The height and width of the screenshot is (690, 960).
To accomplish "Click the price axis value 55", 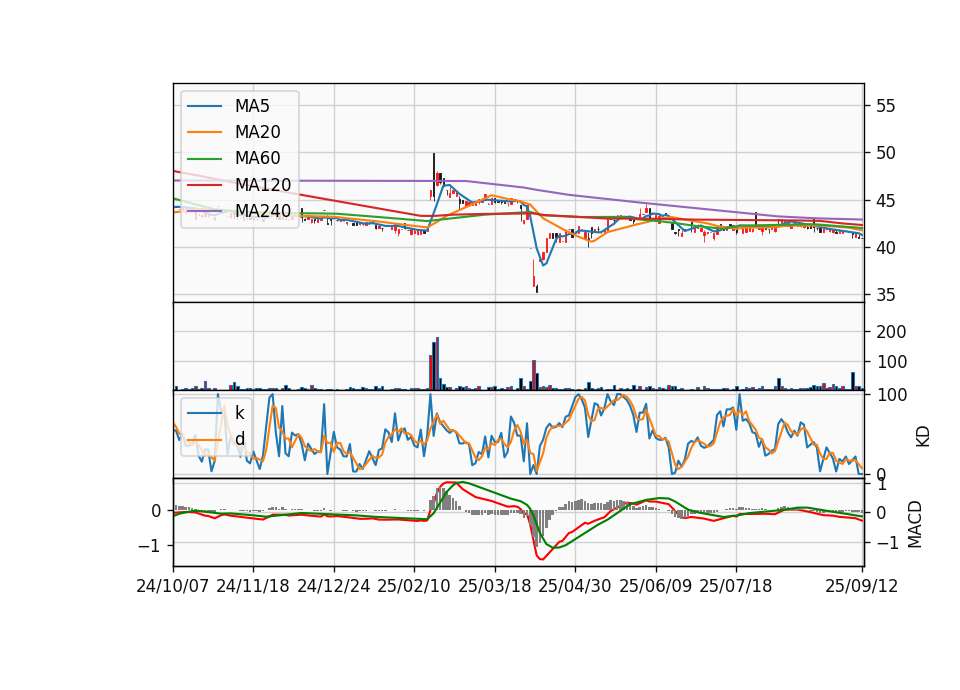I will (x=885, y=106).
